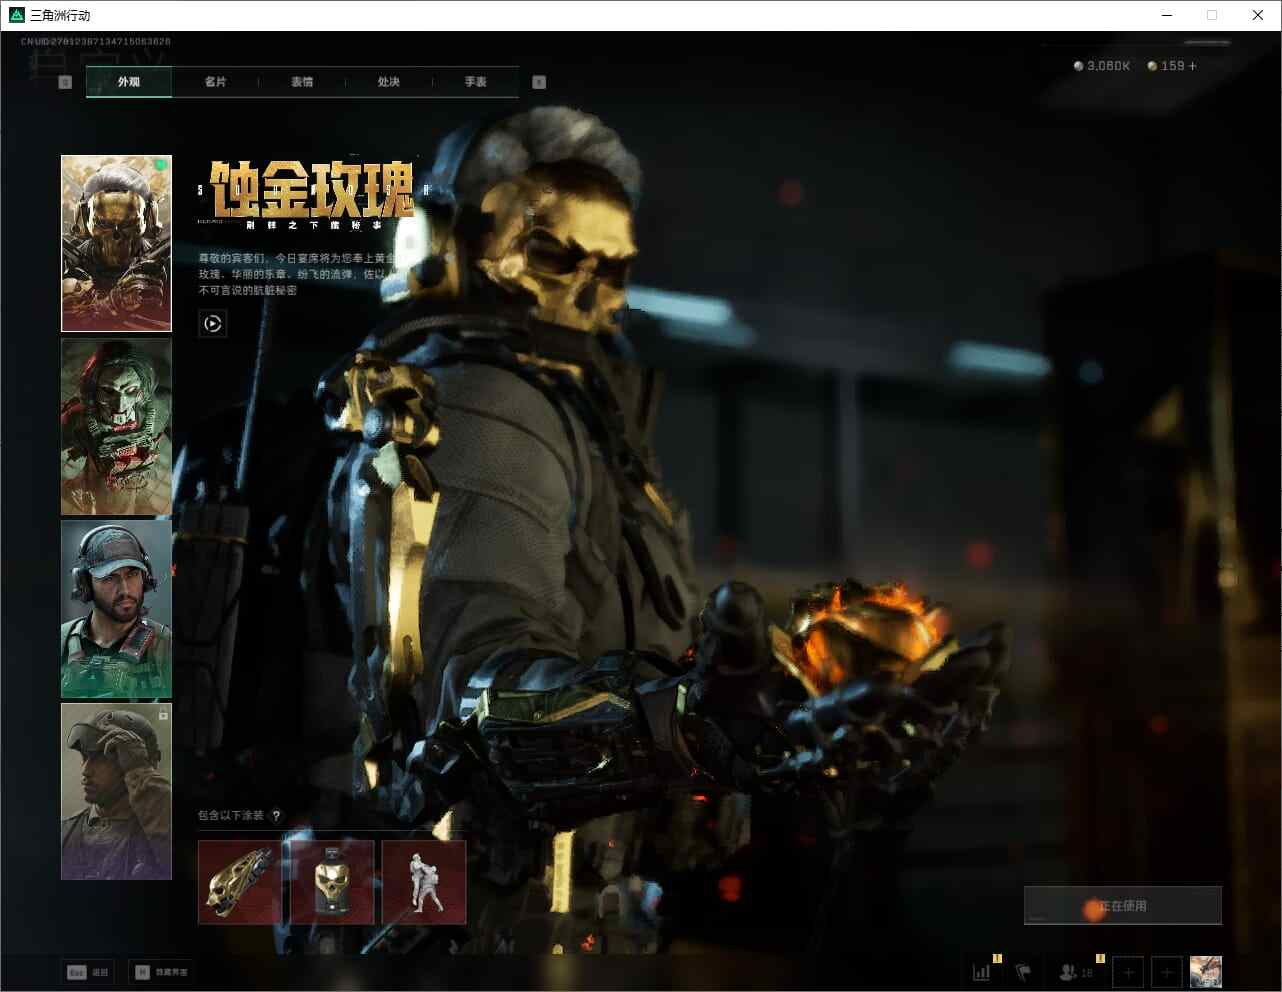Go to next tab with right arrow
This screenshot has height=992, width=1282.
point(539,82)
